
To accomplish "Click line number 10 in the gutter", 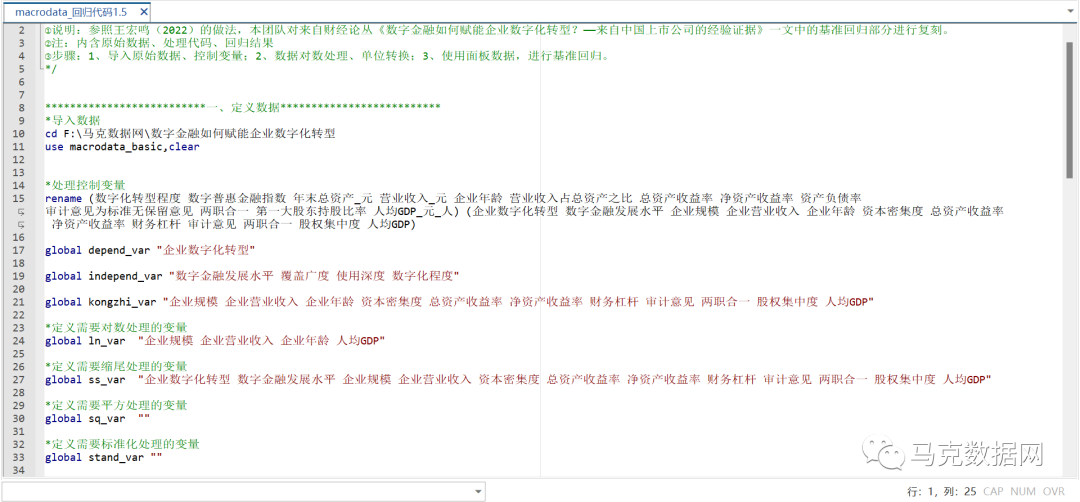I will click(19, 133).
